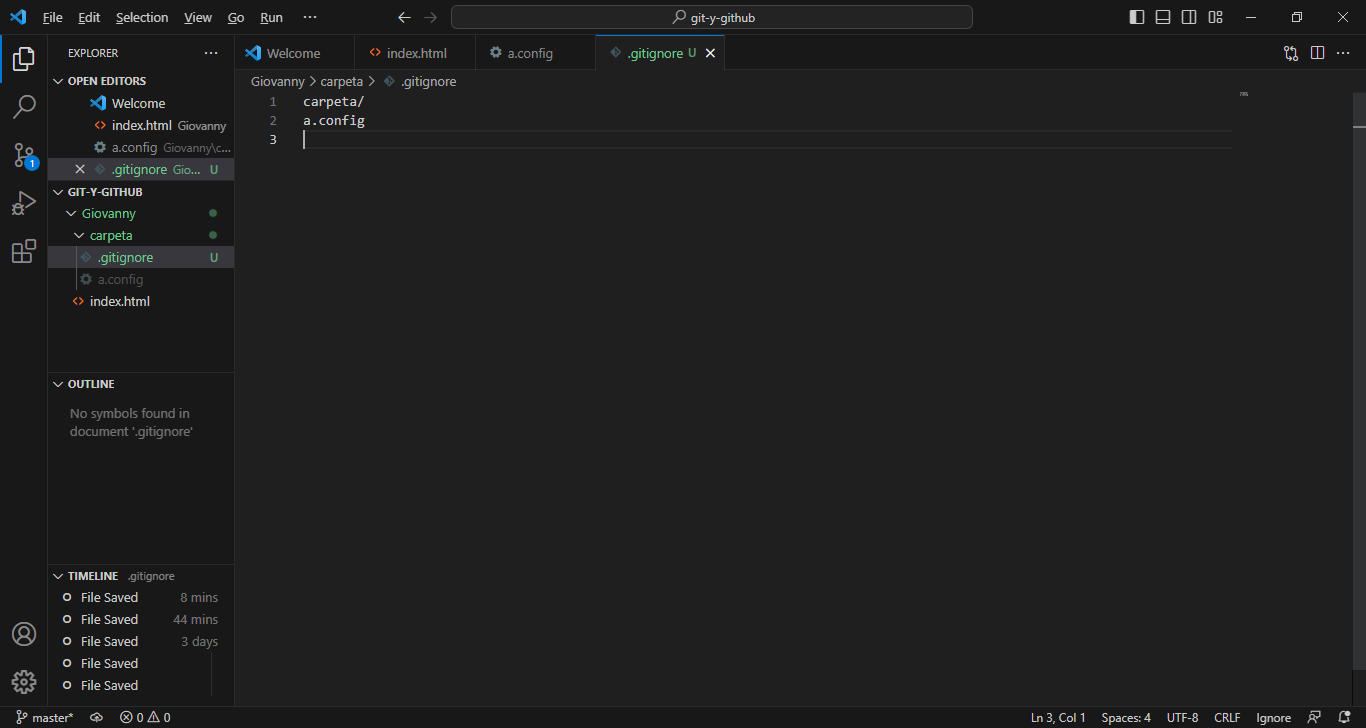This screenshot has height=728, width=1366.
Task: Open the Run and Debug view
Action: click(24, 203)
